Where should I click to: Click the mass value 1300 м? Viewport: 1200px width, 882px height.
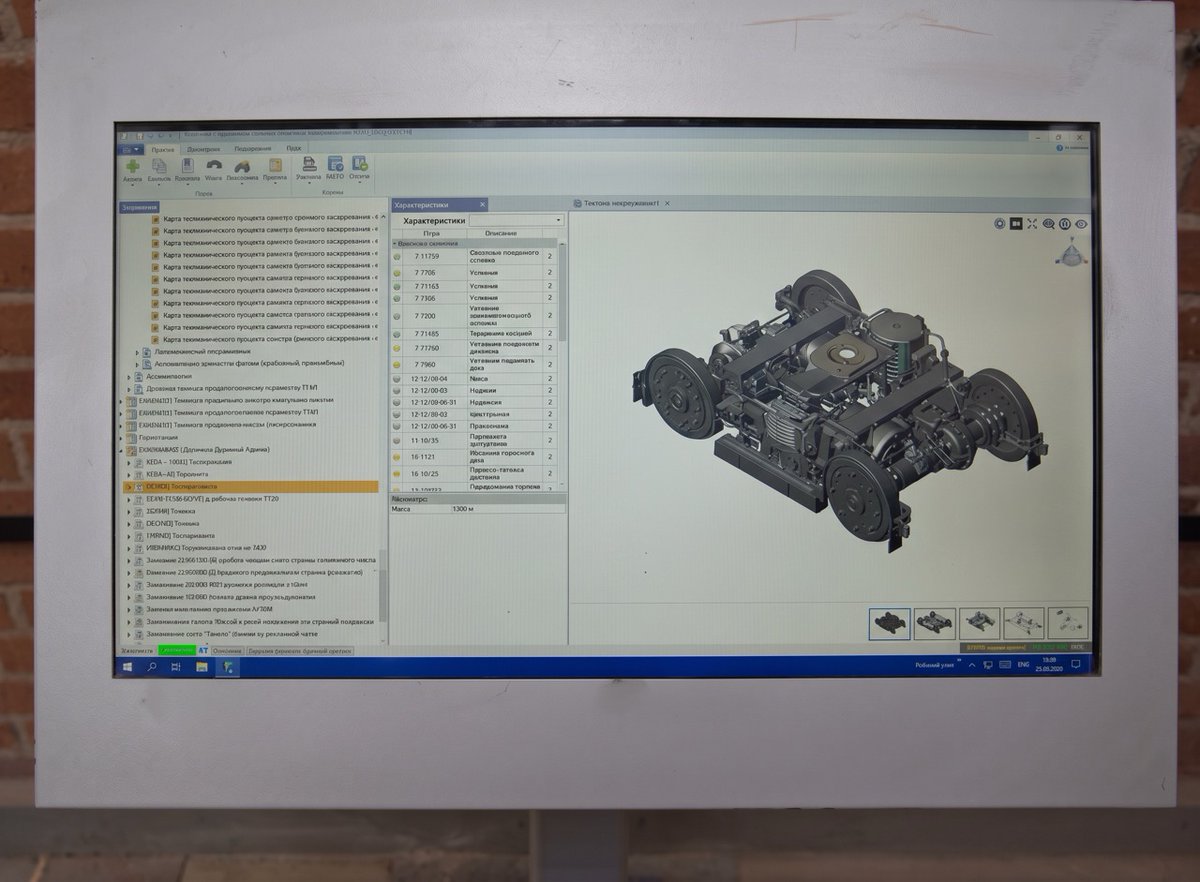pos(463,509)
